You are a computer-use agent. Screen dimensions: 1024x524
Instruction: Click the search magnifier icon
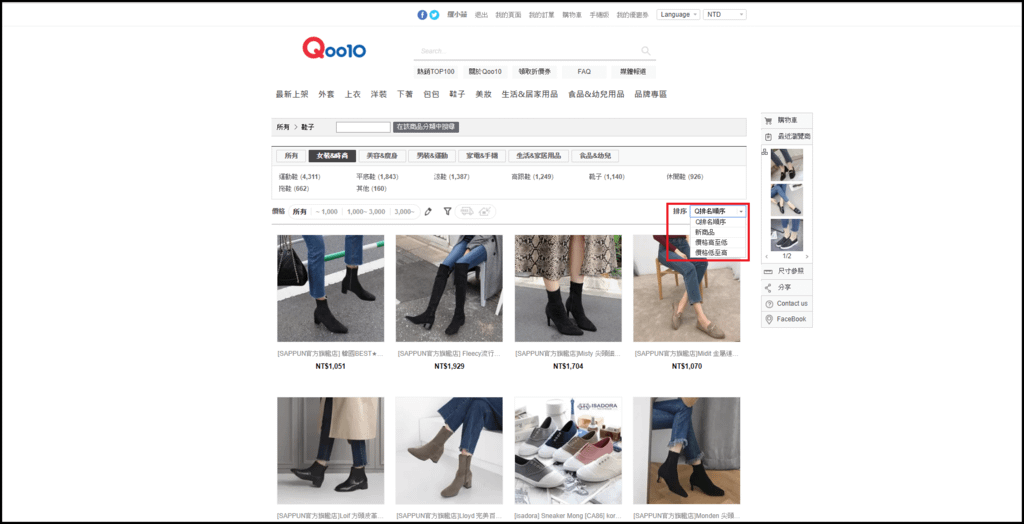click(x=646, y=50)
